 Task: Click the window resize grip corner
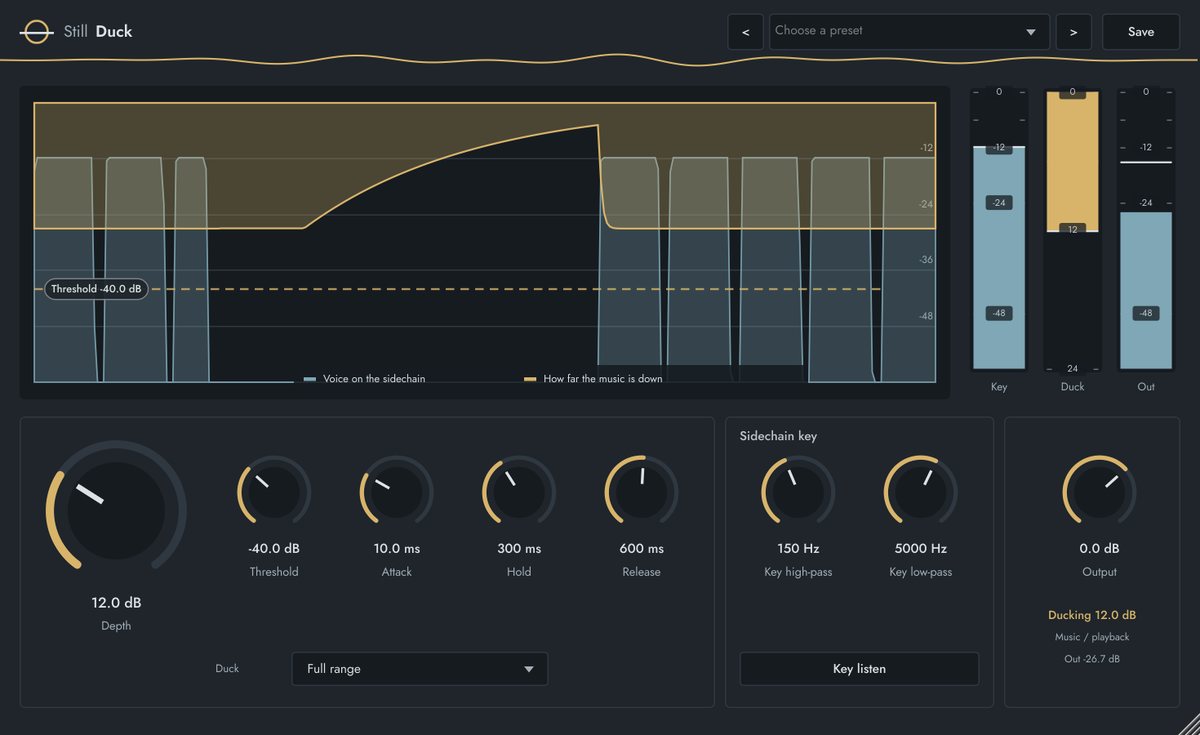[x=1187, y=723]
